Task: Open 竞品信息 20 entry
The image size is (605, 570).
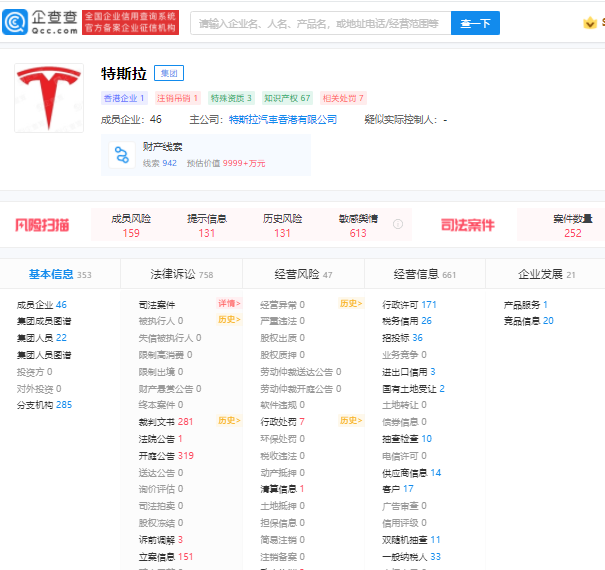Action: [528, 321]
